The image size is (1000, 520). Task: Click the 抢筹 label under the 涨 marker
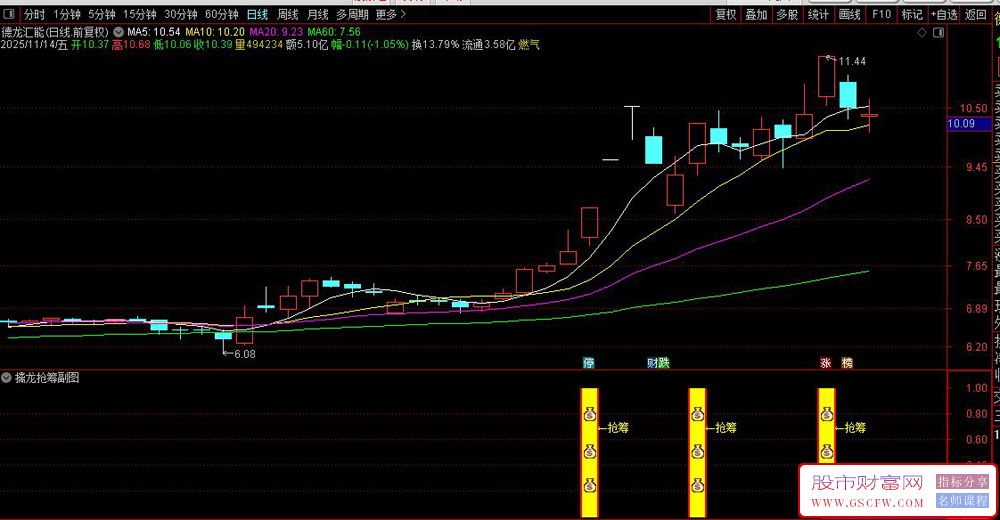[x=855, y=428]
